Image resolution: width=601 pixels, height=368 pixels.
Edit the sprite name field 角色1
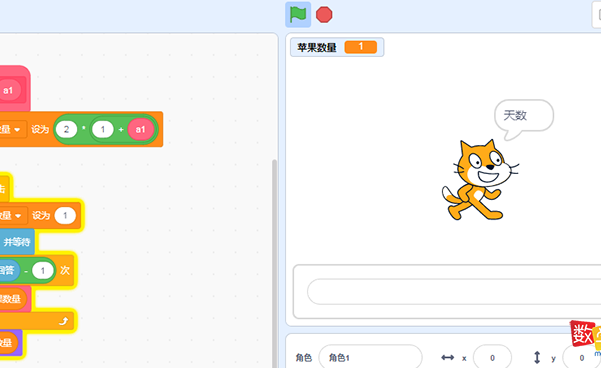[370, 358]
